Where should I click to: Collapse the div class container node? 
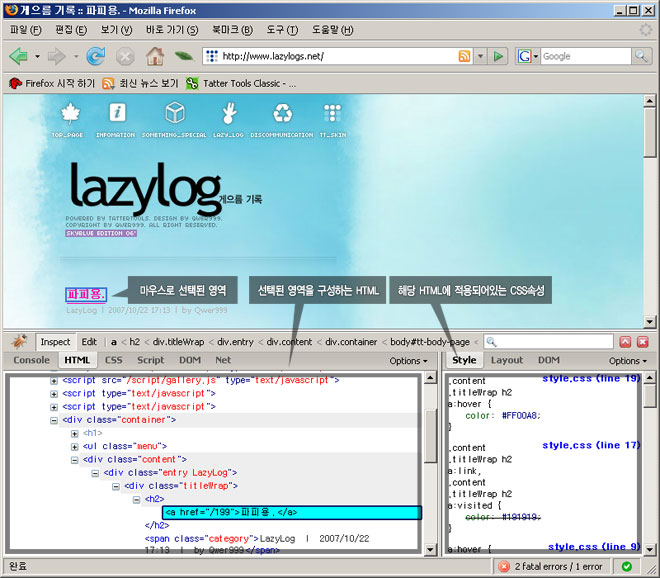[54, 420]
